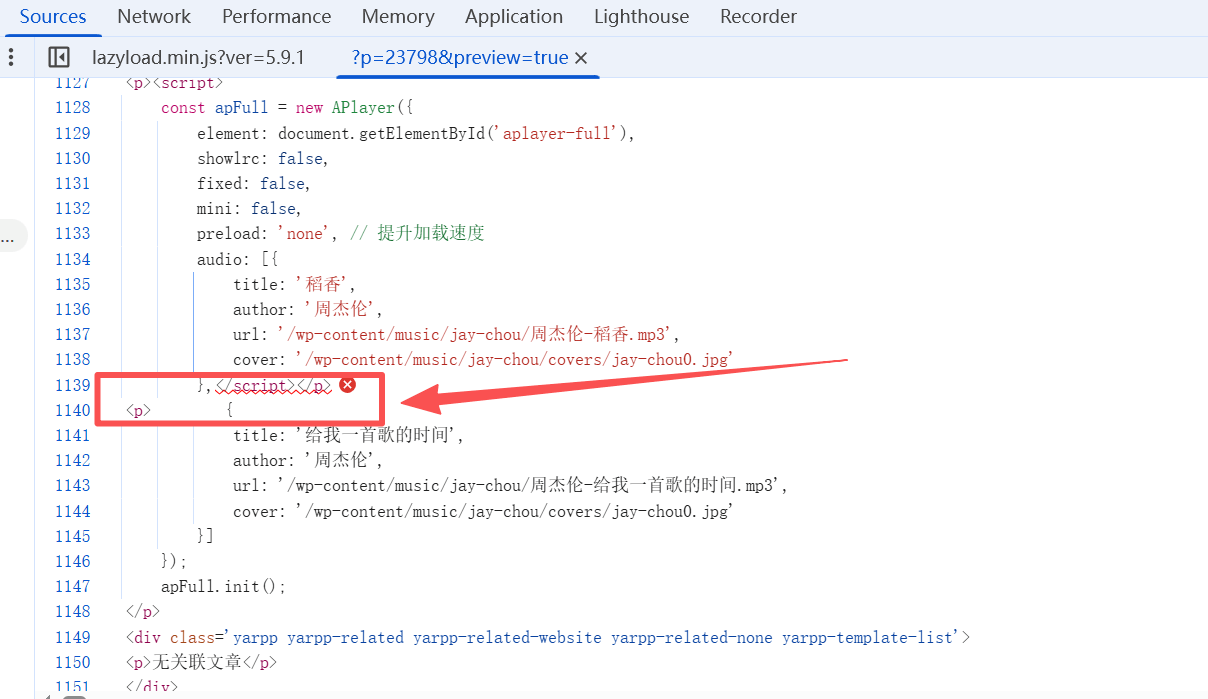Image resolution: width=1208 pixels, height=699 pixels.
Task: Set breakpoint on line number 1129
Action: tap(72, 133)
